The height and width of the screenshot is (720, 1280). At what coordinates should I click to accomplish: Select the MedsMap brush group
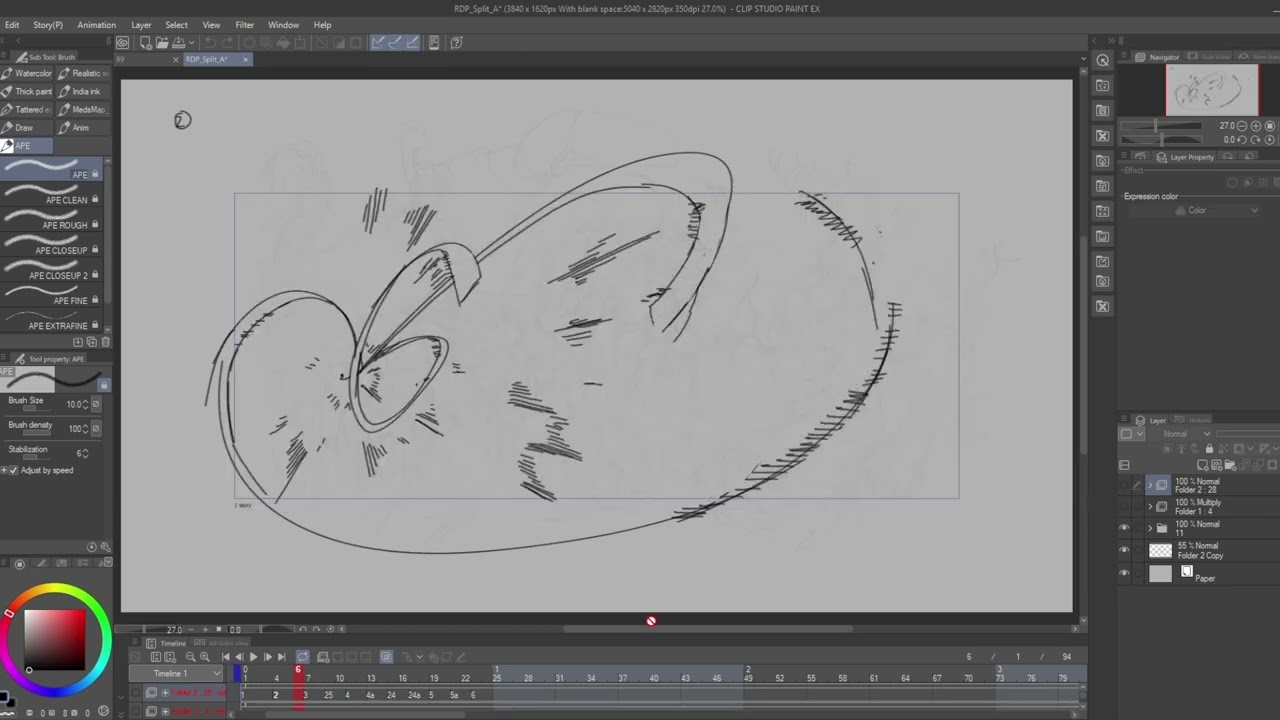point(83,109)
